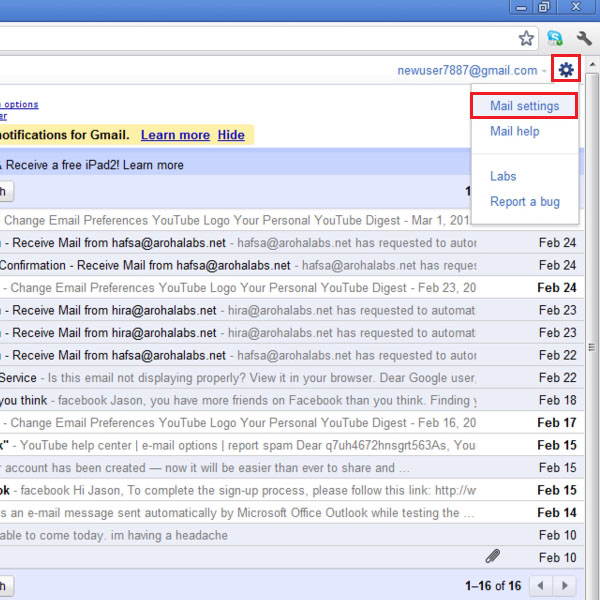The height and width of the screenshot is (600, 600).
Task: Select Mail settings from the dropdown
Action: 524,106
